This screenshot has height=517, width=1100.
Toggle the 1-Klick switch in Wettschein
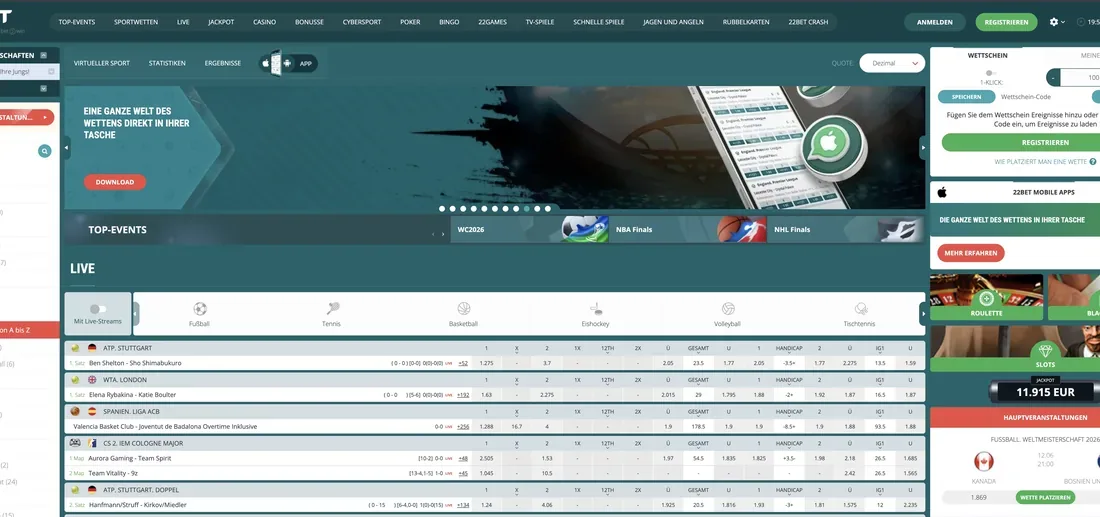(x=991, y=73)
